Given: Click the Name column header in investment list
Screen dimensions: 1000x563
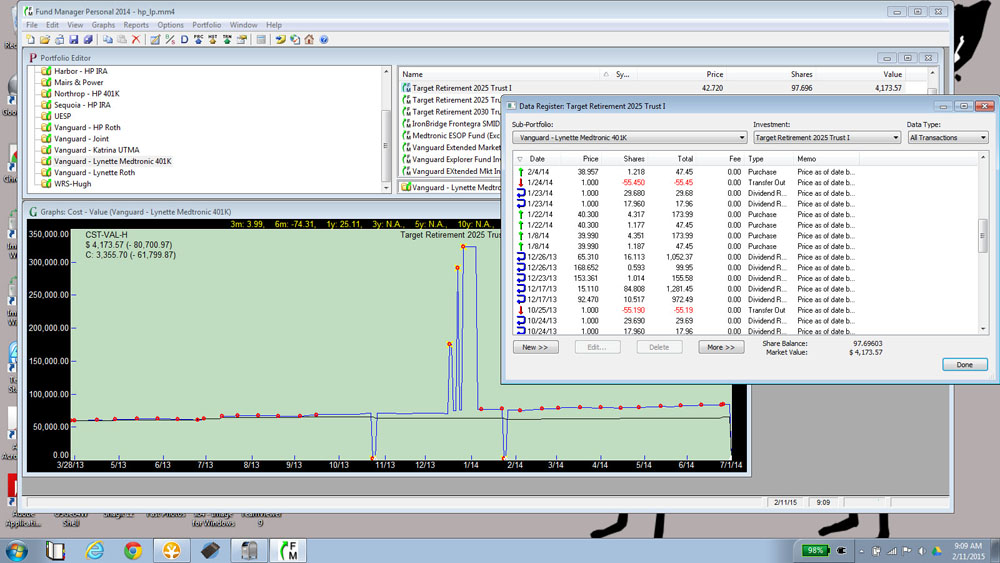Looking at the screenshot, I should pos(413,75).
